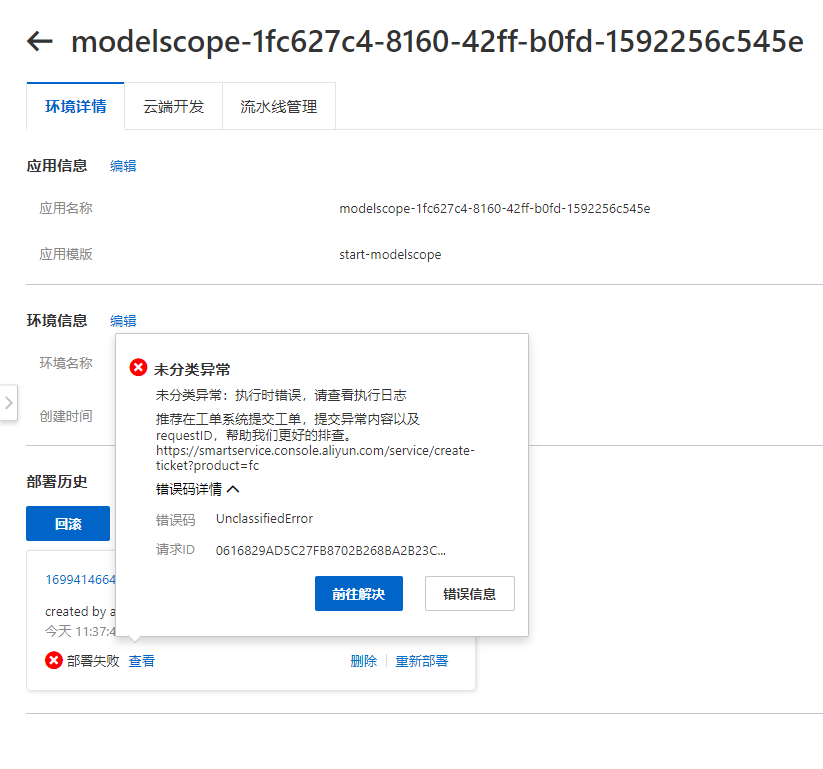Image resolution: width=823 pixels, height=769 pixels.
Task: Click 查看 next to 部署失败
Action: [142, 661]
